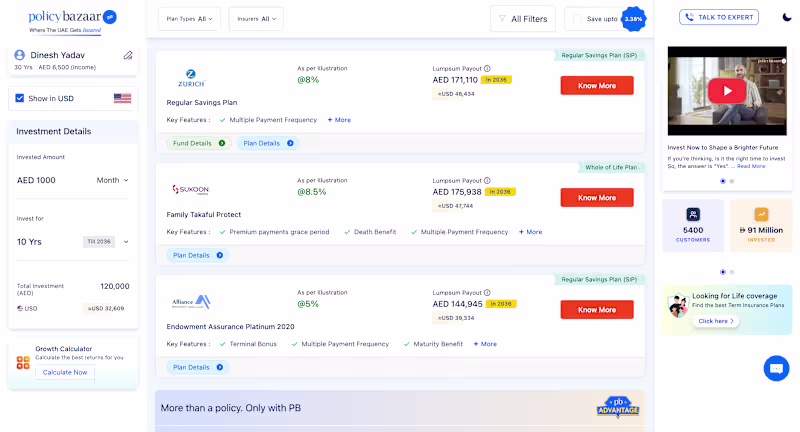Edit Dinesh Yadav profile pencil icon
The height and width of the screenshot is (432, 800).
[x=128, y=55]
